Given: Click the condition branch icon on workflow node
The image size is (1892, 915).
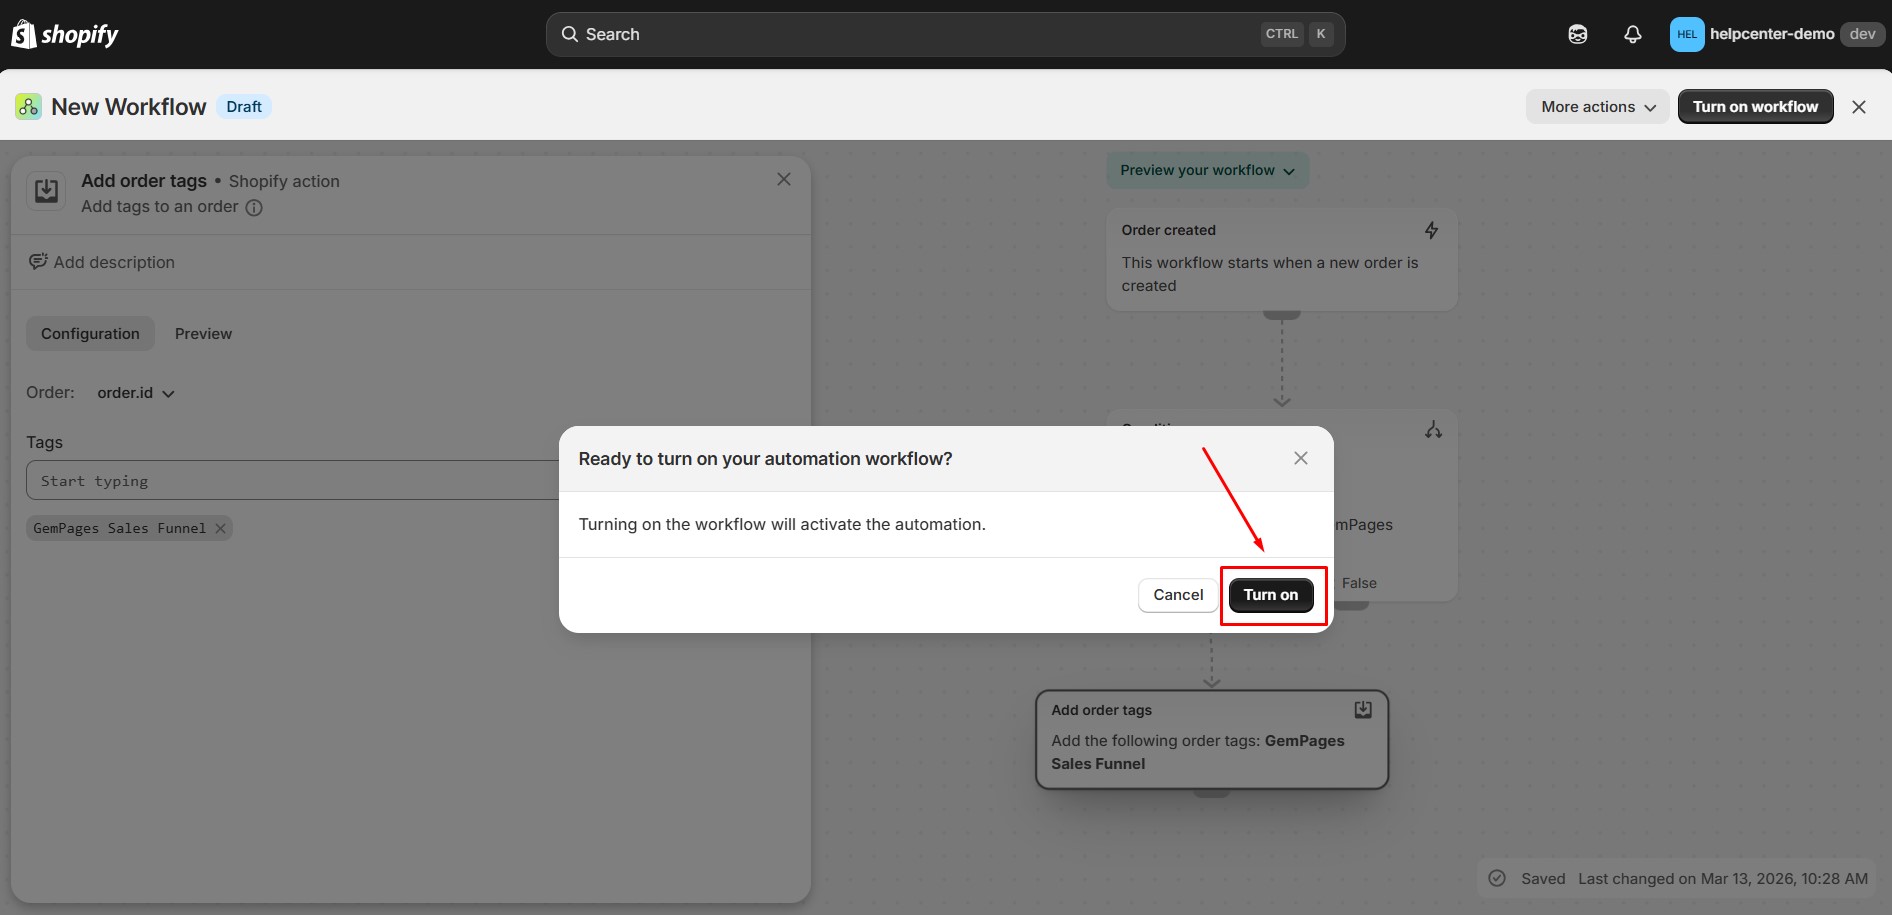Looking at the screenshot, I should pos(1433,430).
